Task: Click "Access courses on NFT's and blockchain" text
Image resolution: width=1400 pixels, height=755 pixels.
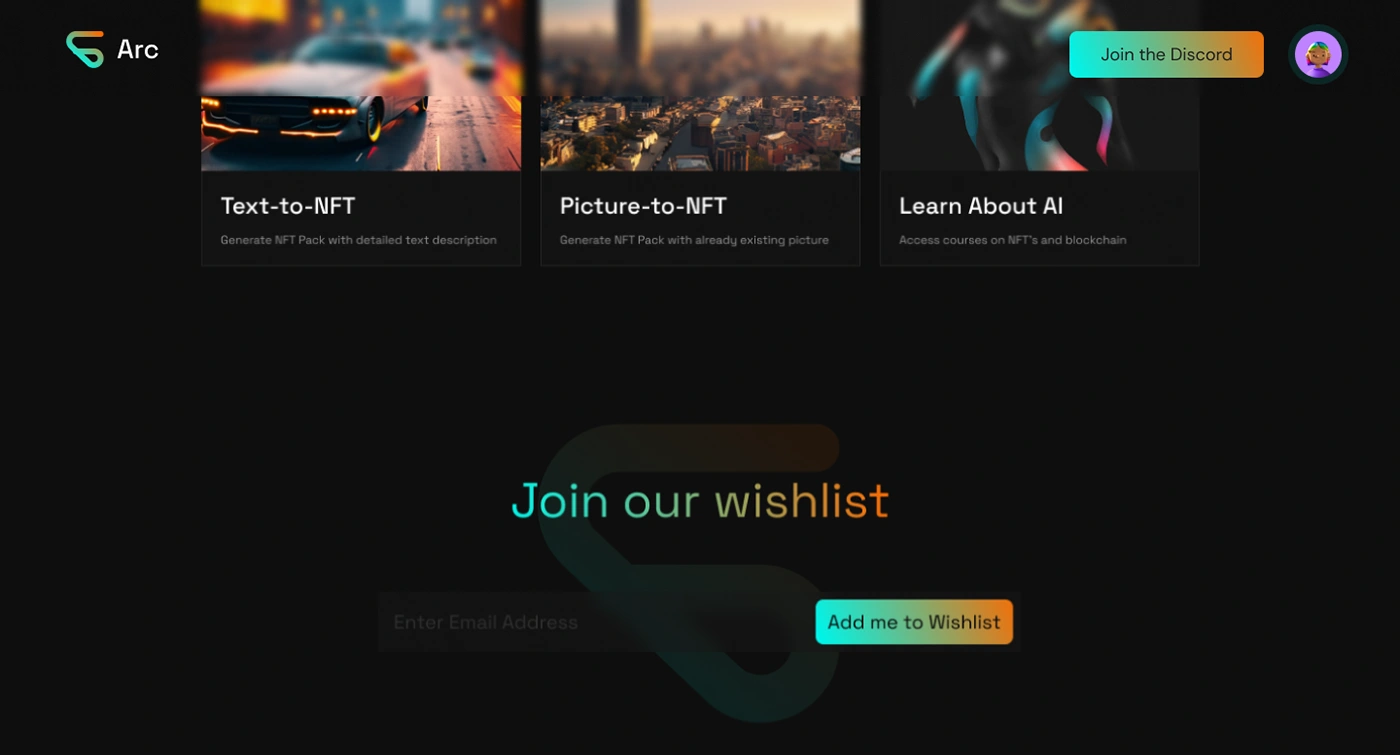Action: click(x=1012, y=240)
